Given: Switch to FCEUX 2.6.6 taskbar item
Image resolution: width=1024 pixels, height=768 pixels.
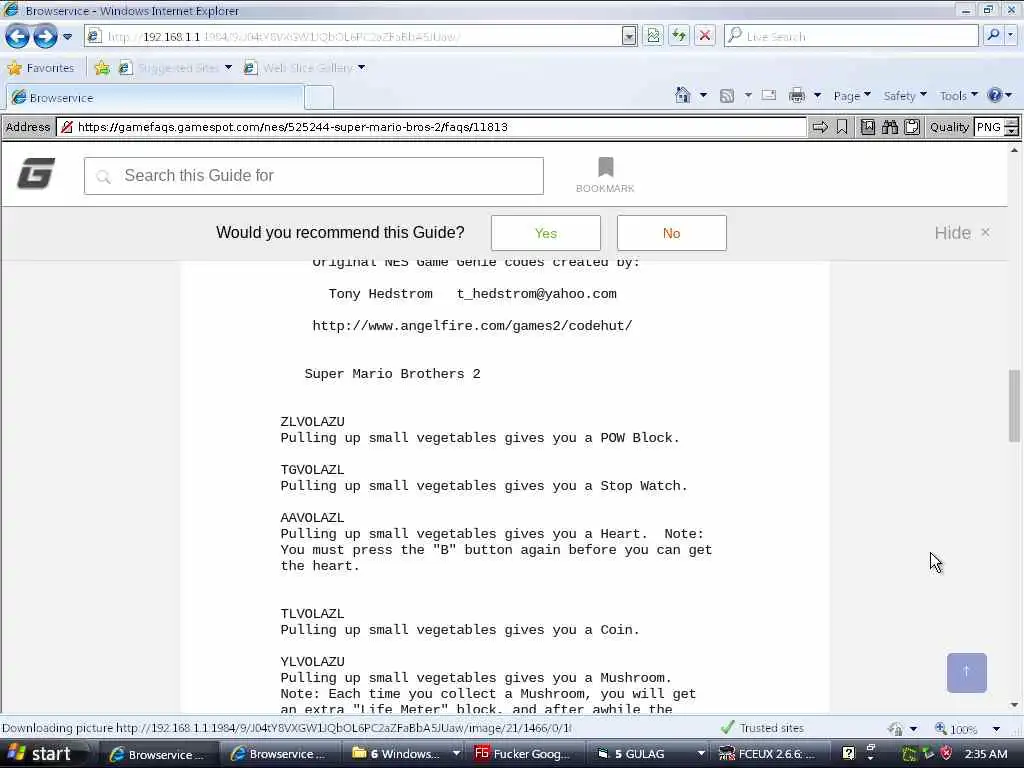Looking at the screenshot, I should tap(769, 754).
